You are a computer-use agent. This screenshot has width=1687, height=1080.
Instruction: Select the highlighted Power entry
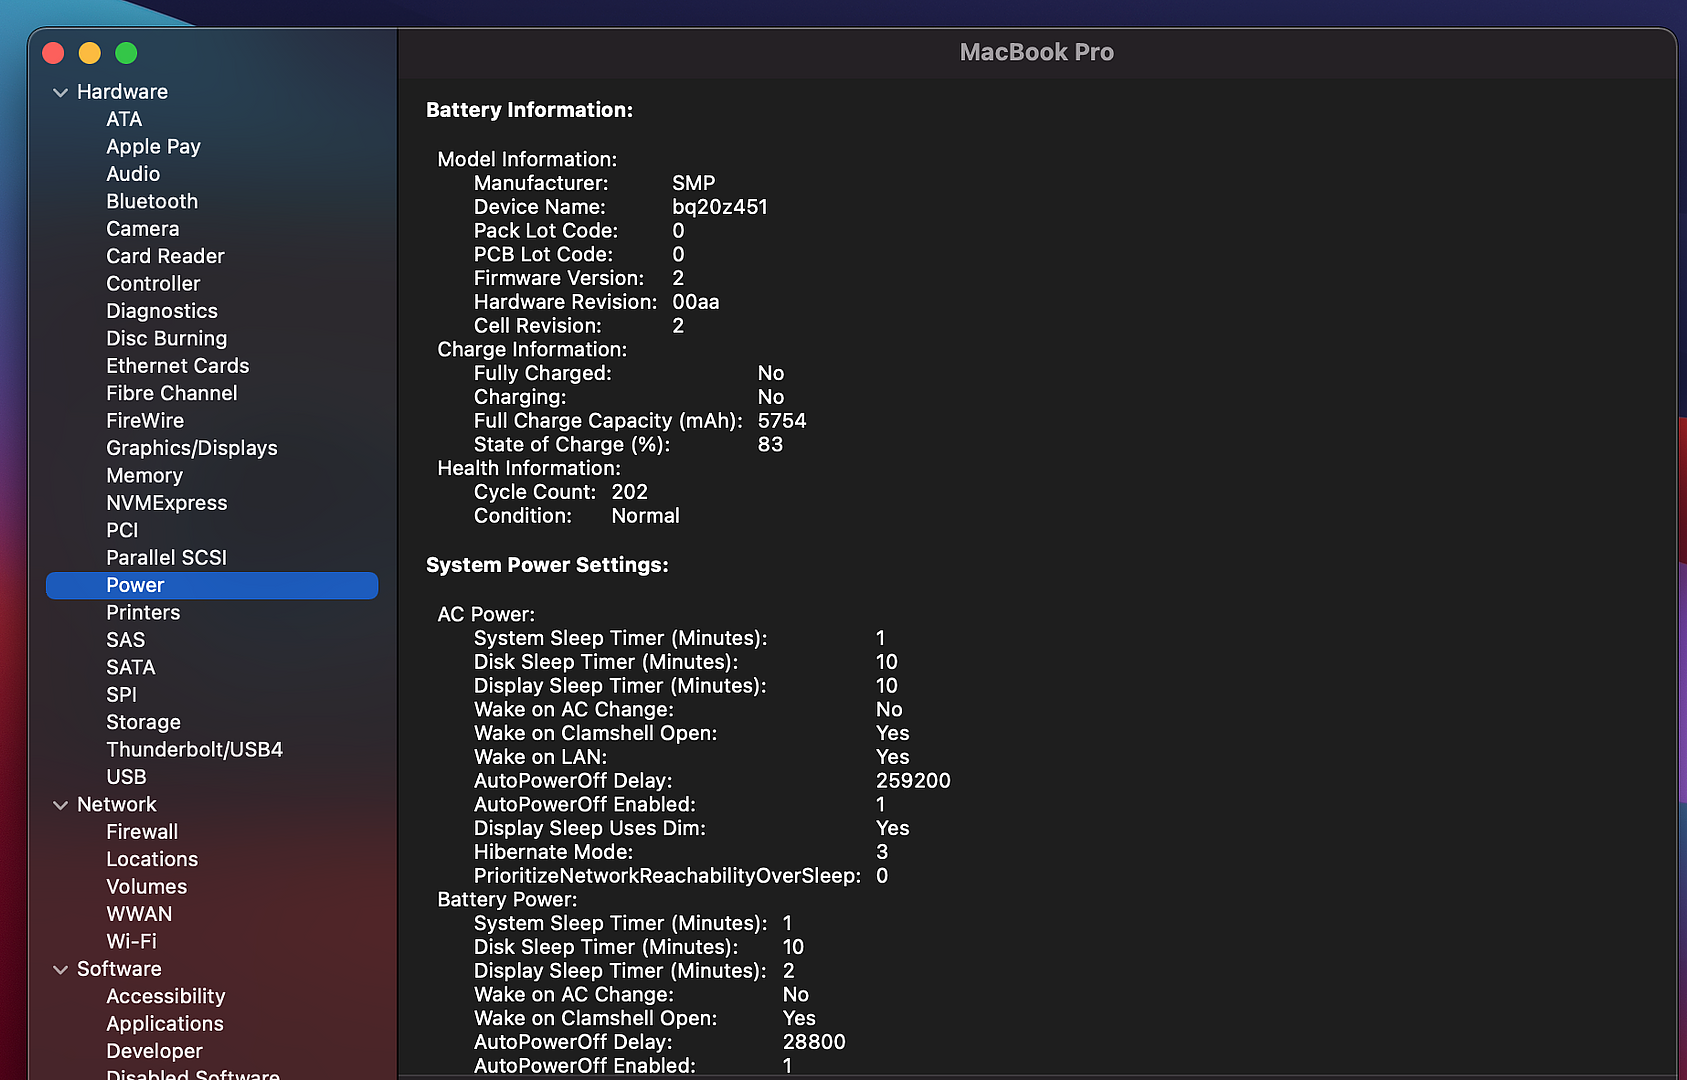212,585
